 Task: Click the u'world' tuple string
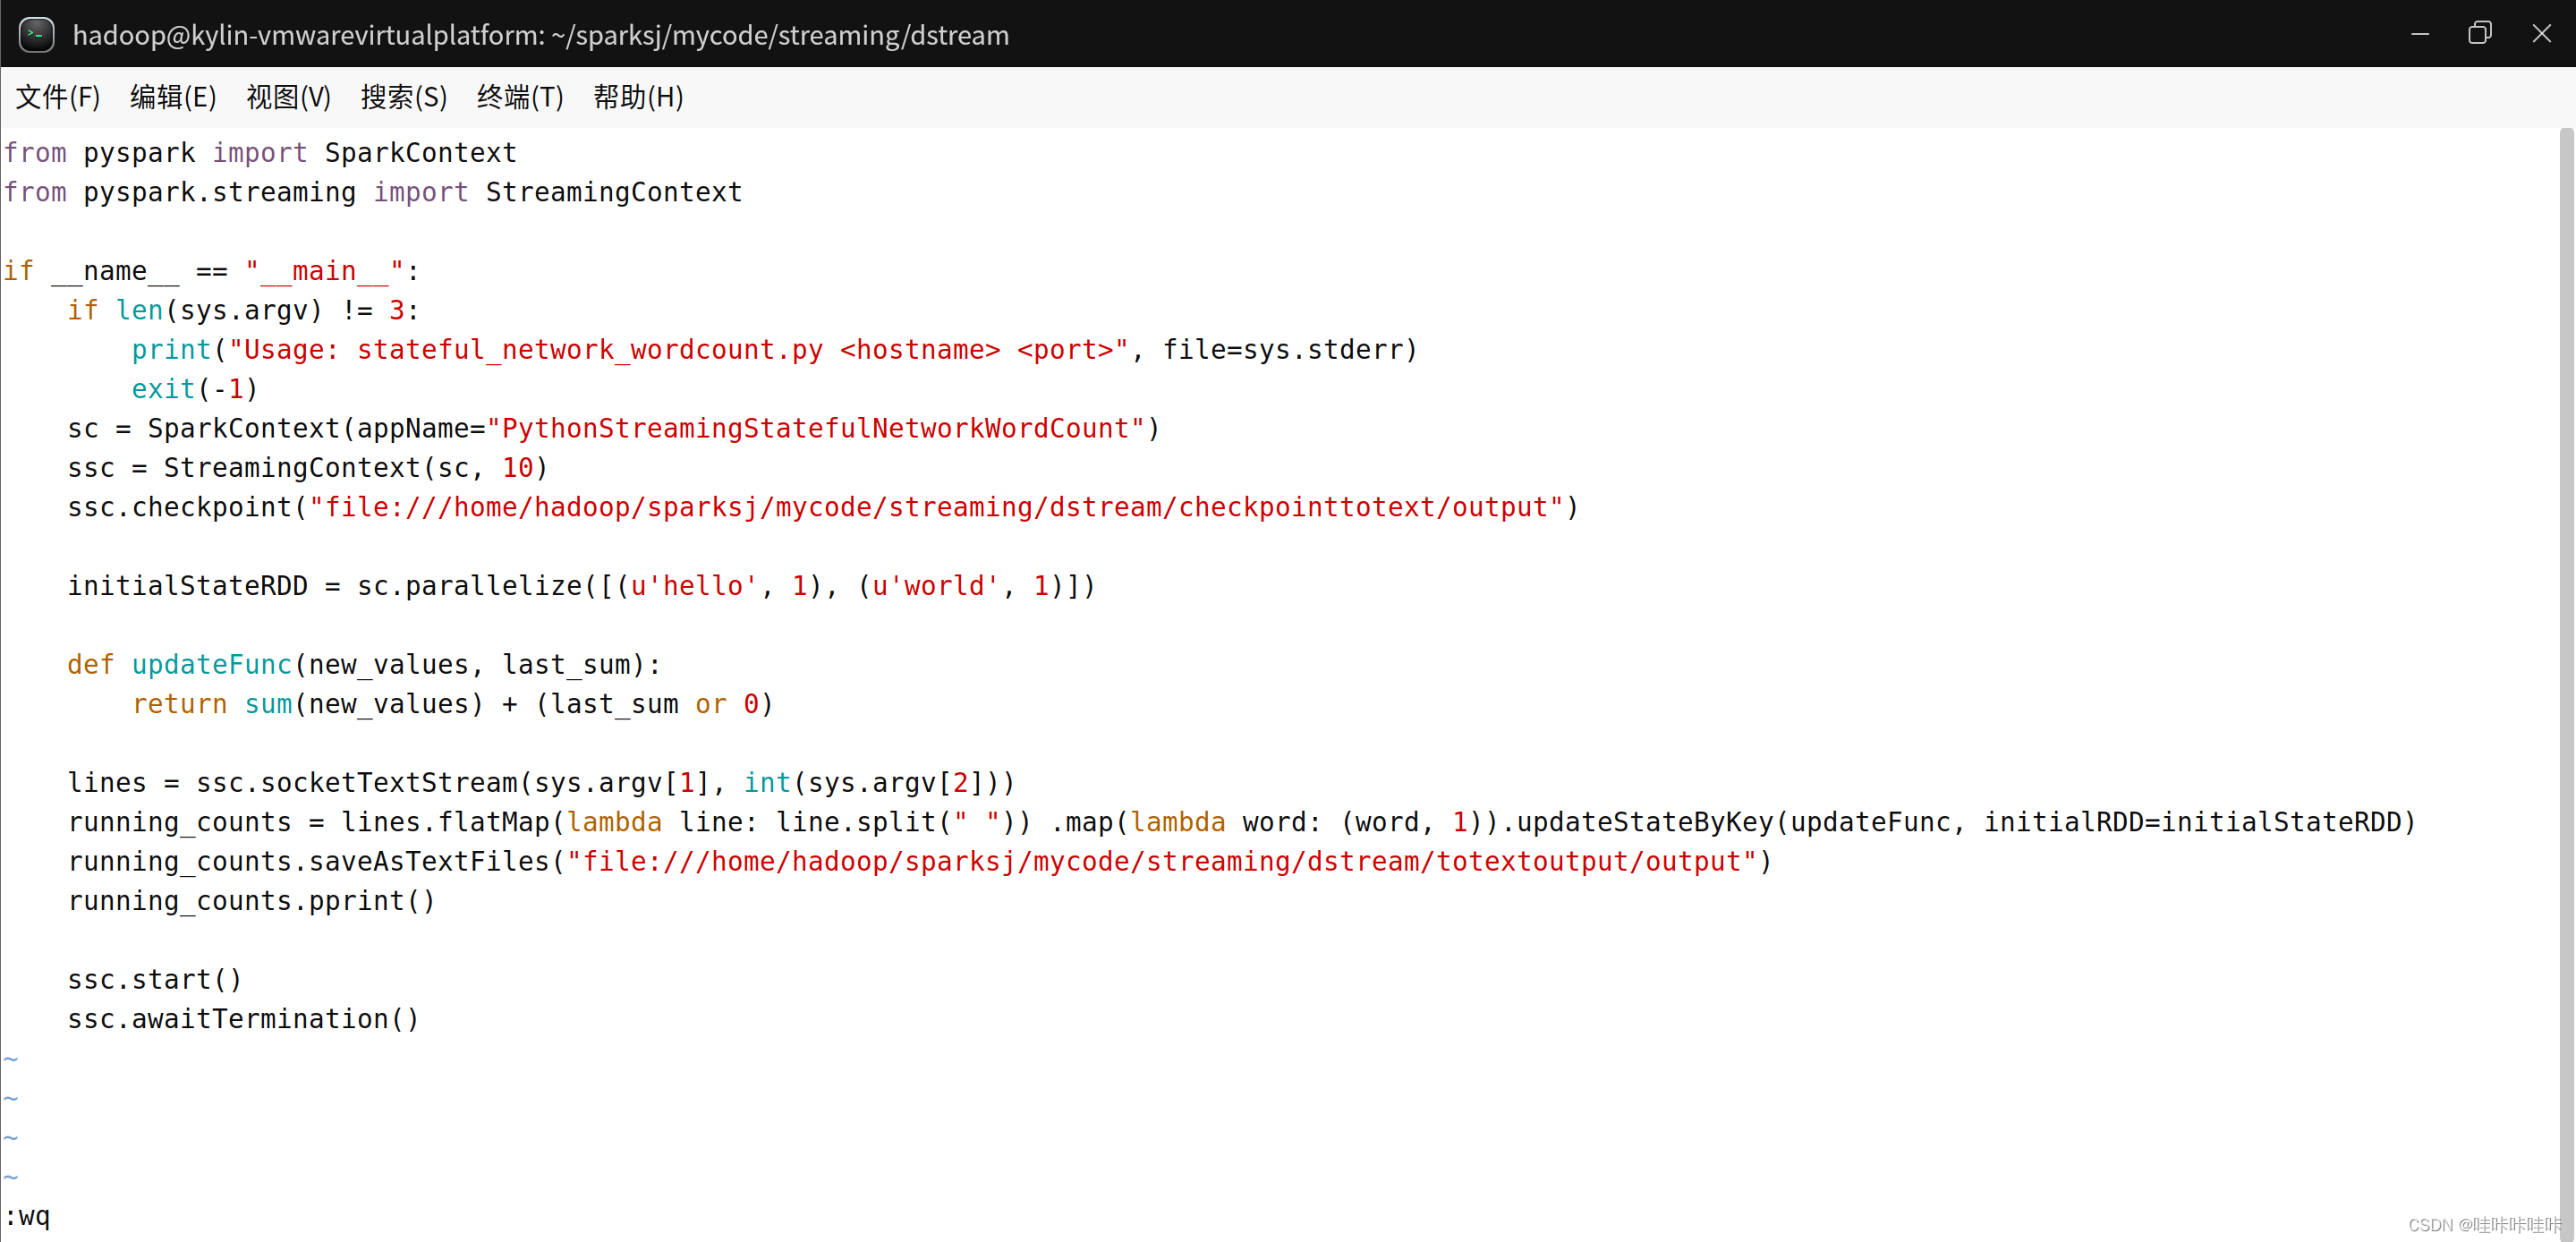935,586
